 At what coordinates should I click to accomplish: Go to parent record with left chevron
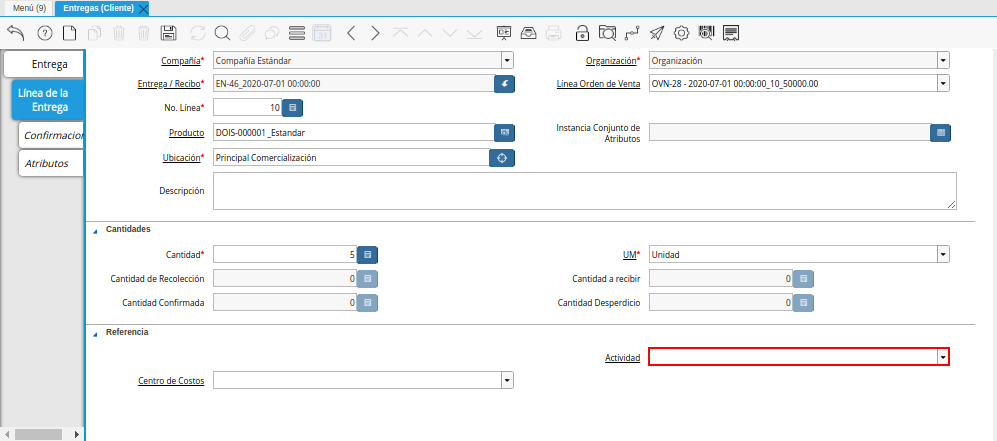pos(350,33)
